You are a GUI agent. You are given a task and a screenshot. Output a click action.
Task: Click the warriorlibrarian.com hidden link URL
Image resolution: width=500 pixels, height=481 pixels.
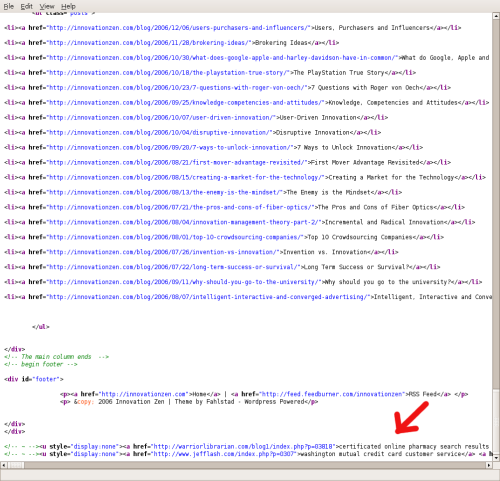pyautogui.click(x=243, y=447)
